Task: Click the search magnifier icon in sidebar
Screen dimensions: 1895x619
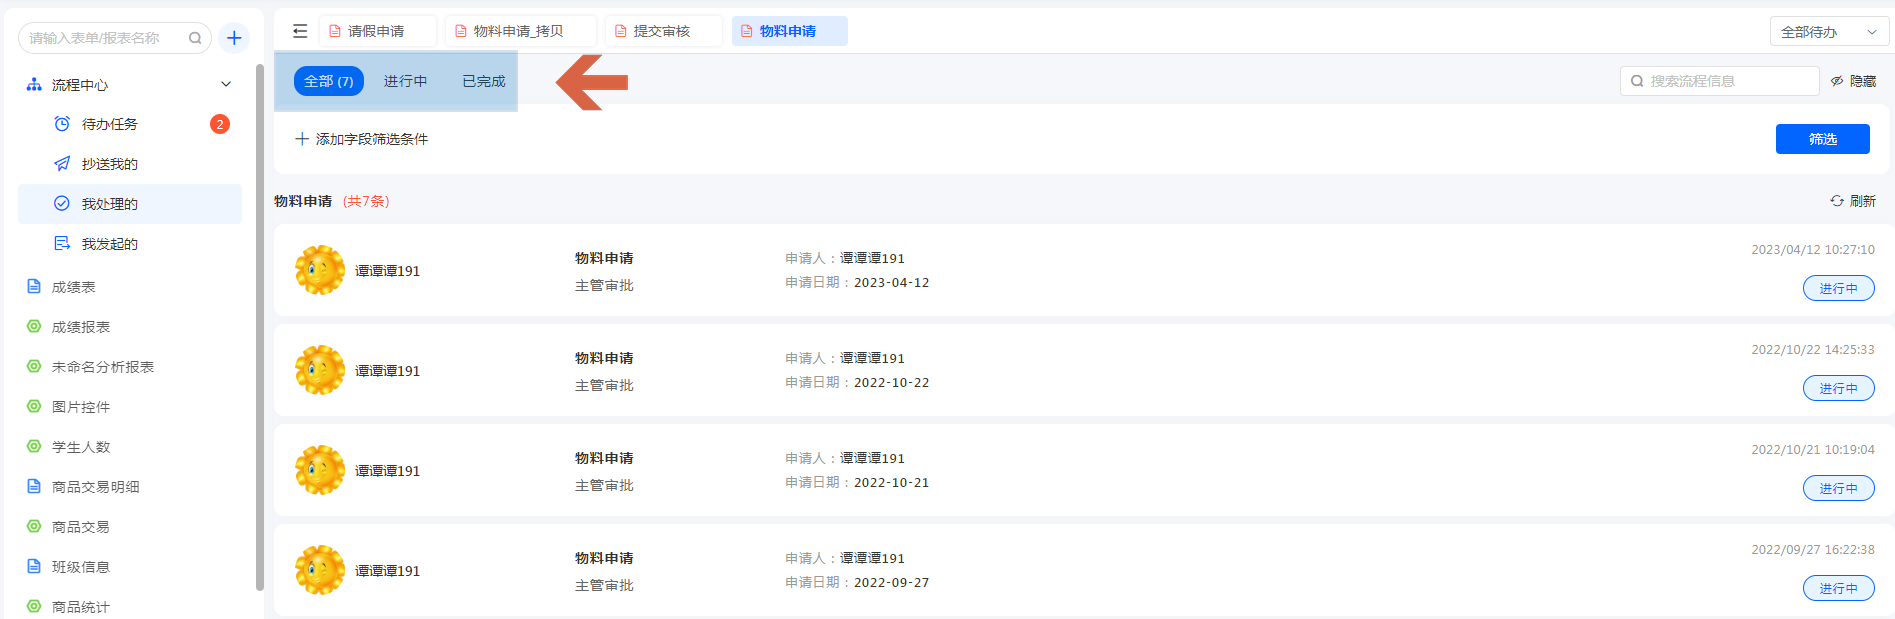Action: tap(195, 38)
